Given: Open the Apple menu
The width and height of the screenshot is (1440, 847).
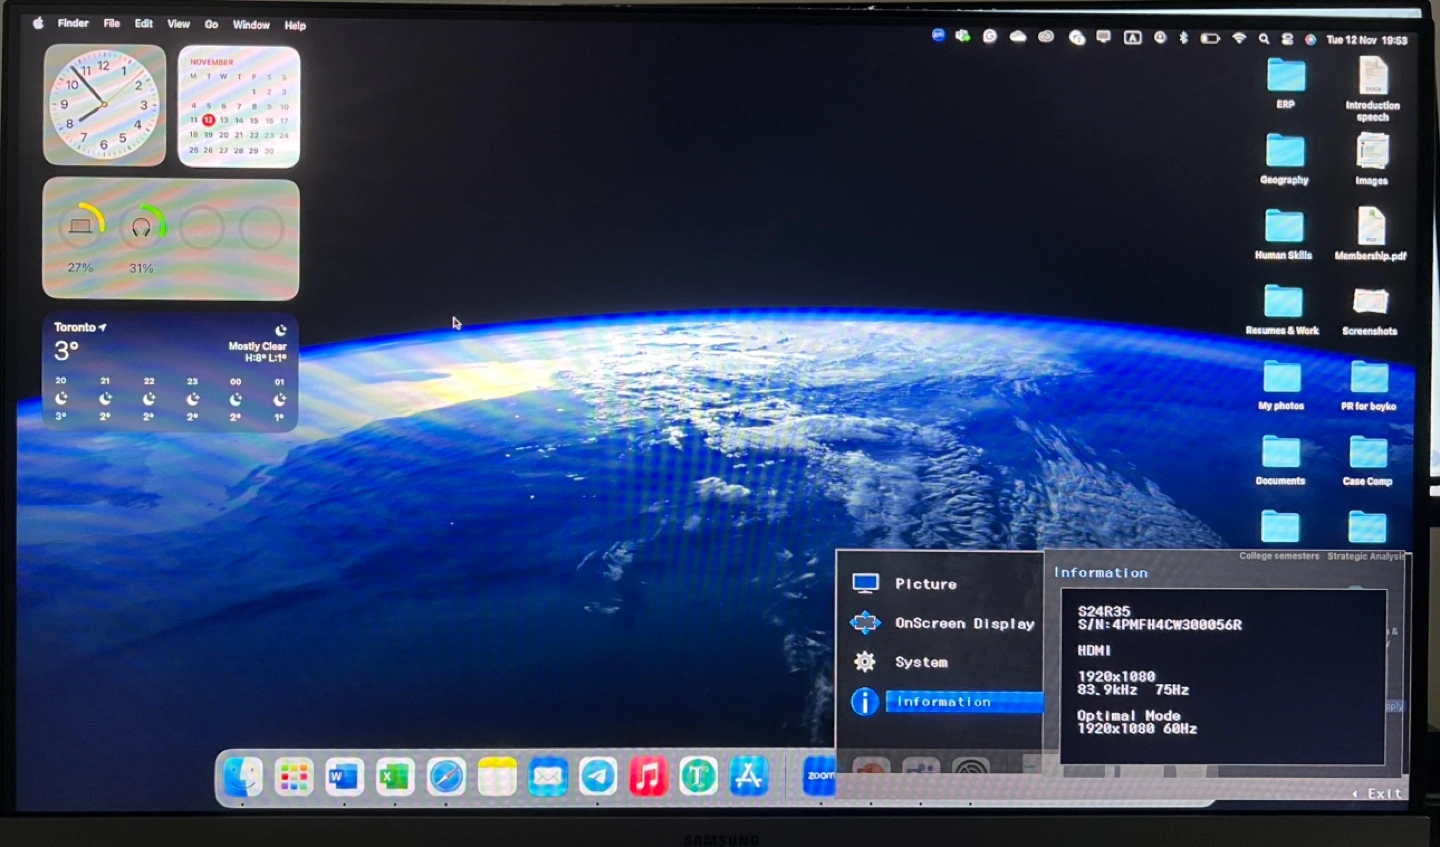Looking at the screenshot, I should 38,23.
